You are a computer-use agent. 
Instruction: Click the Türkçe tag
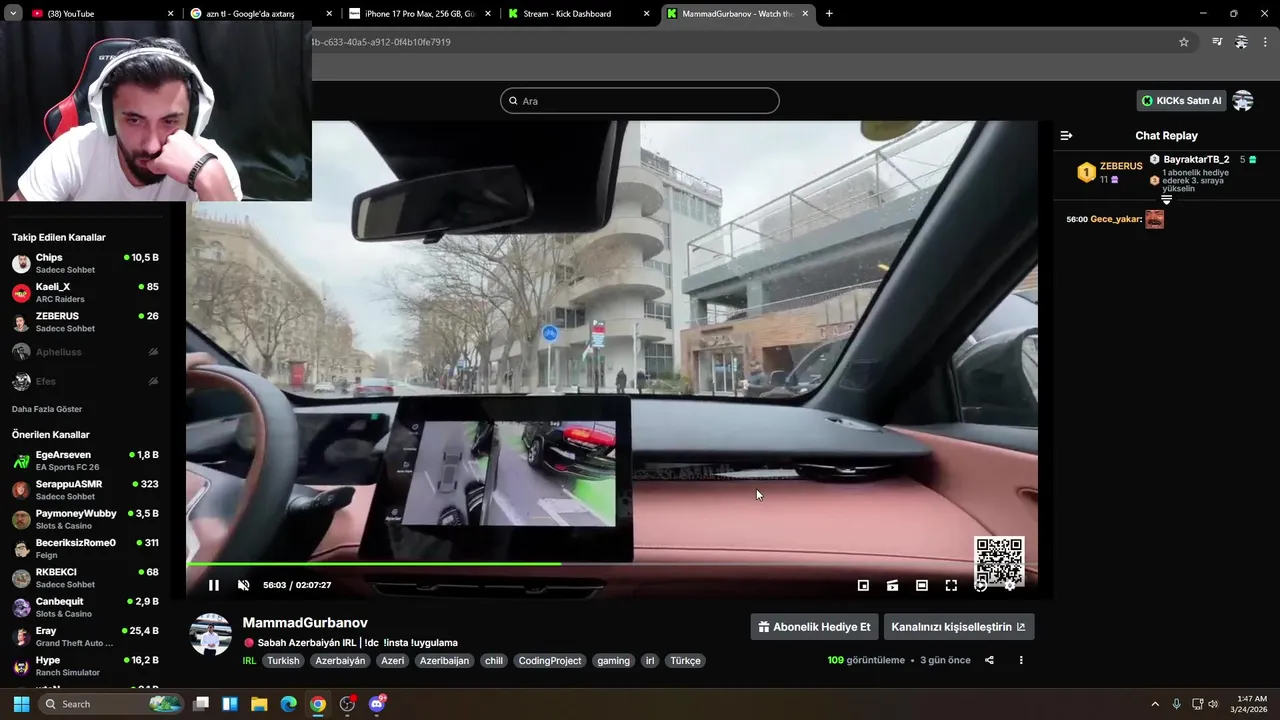point(685,661)
